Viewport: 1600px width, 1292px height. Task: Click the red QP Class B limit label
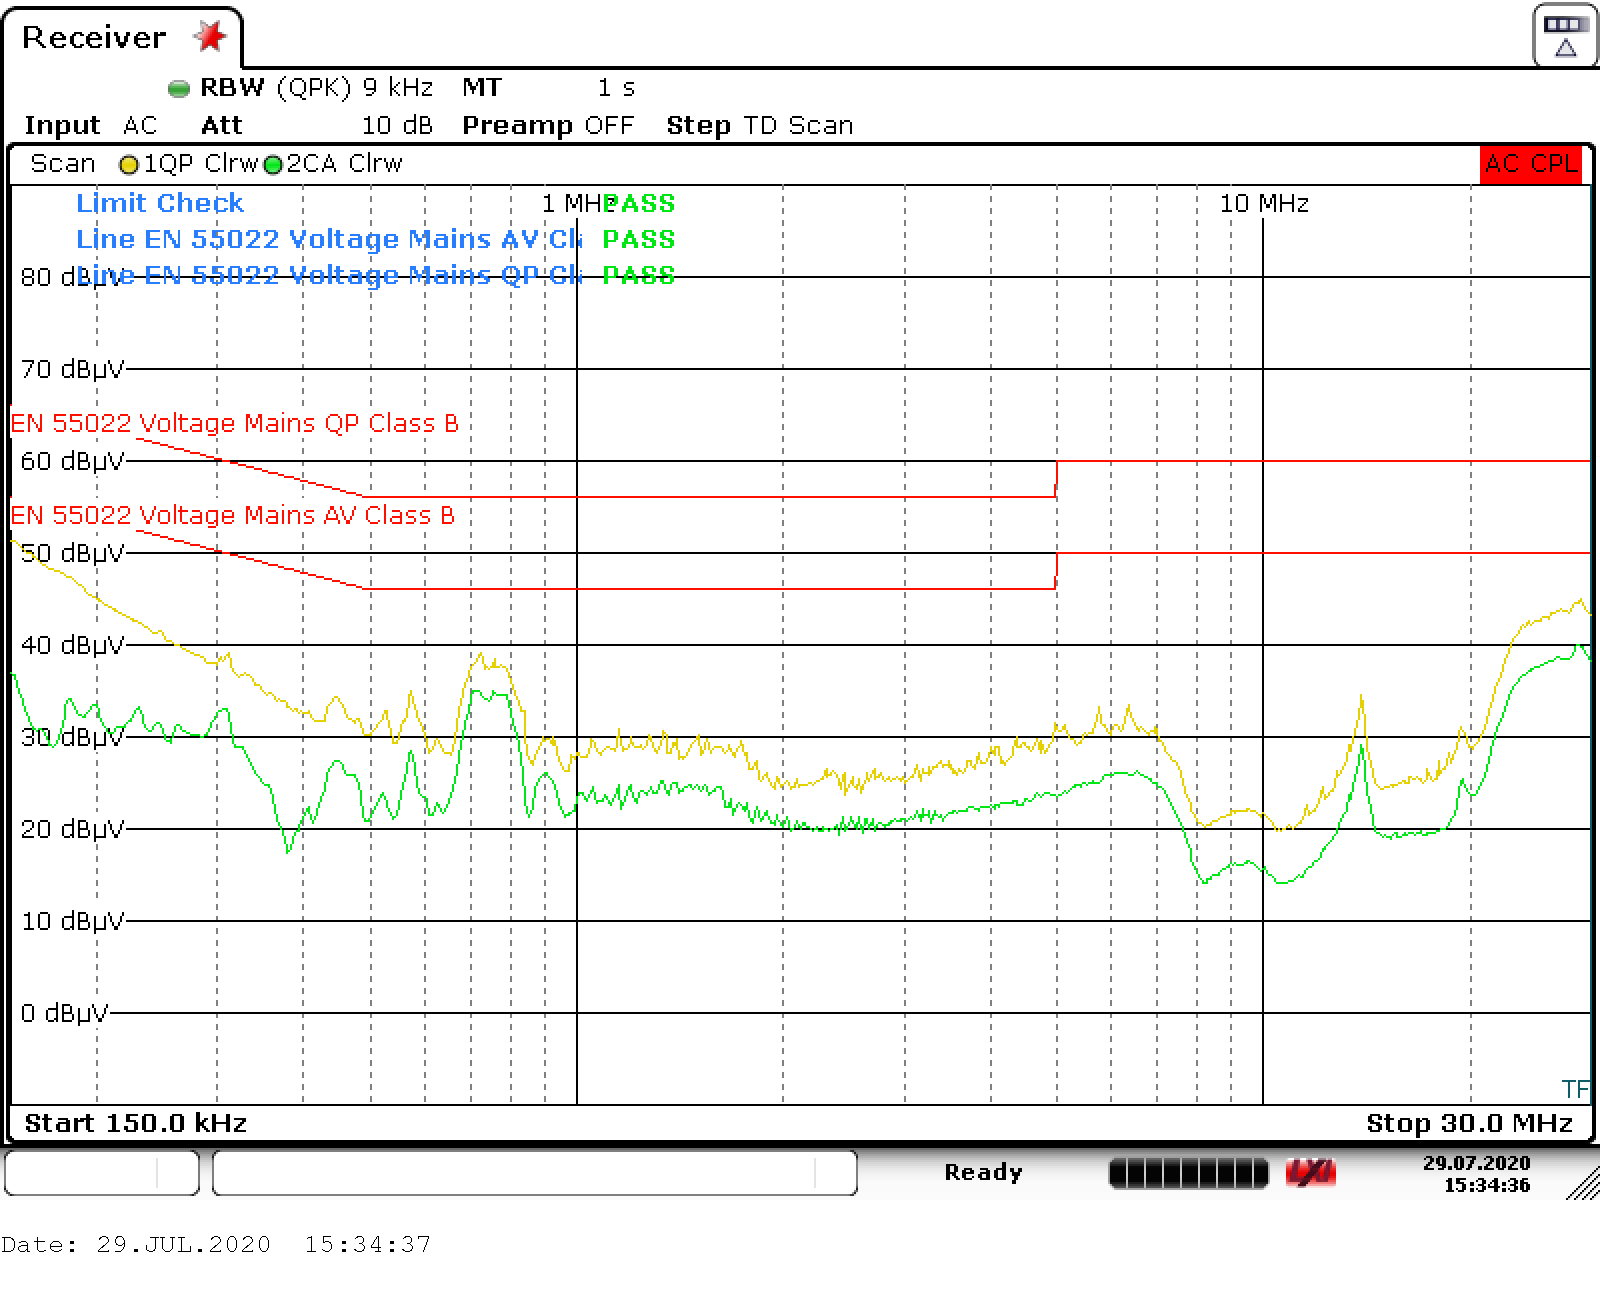tap(235, 424)
